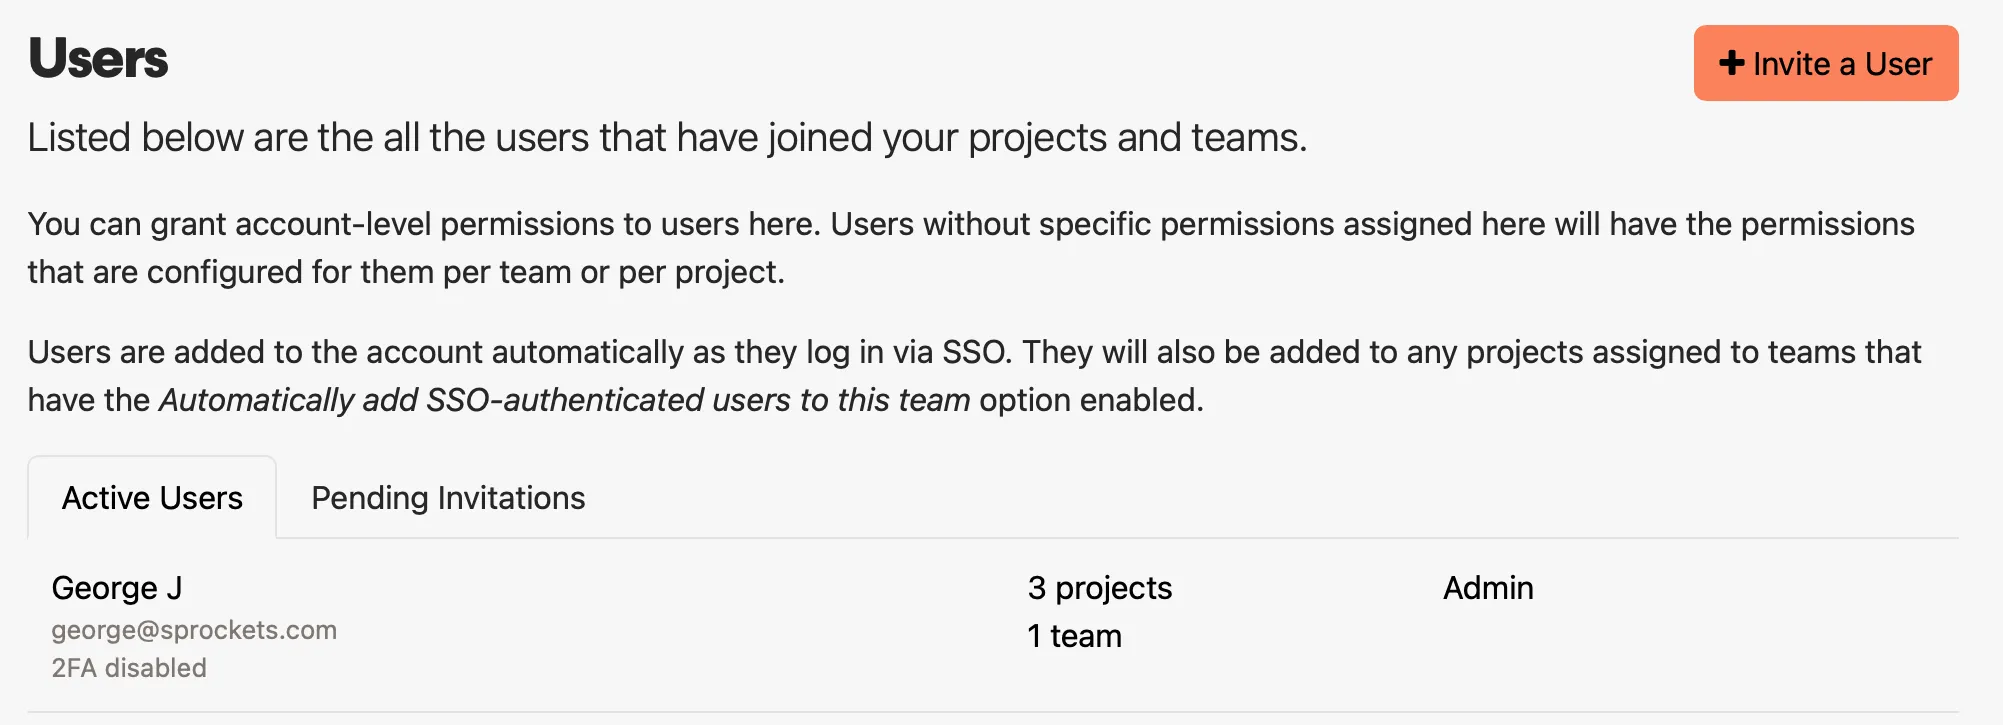The height and width of the screenshot is (725, 2003).
Task: Click the words 'option enabled' after the italic text
Action: (x=1091, y=400)
